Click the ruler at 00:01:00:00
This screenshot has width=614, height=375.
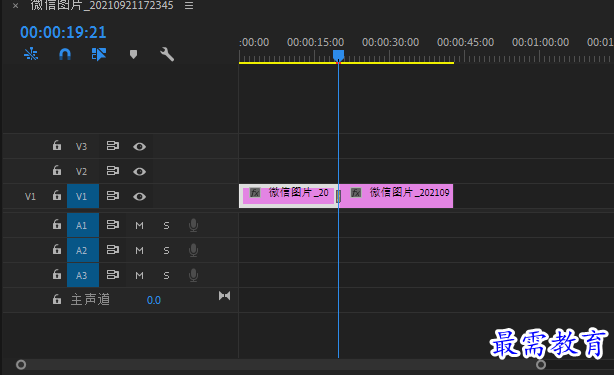point(540,42)
